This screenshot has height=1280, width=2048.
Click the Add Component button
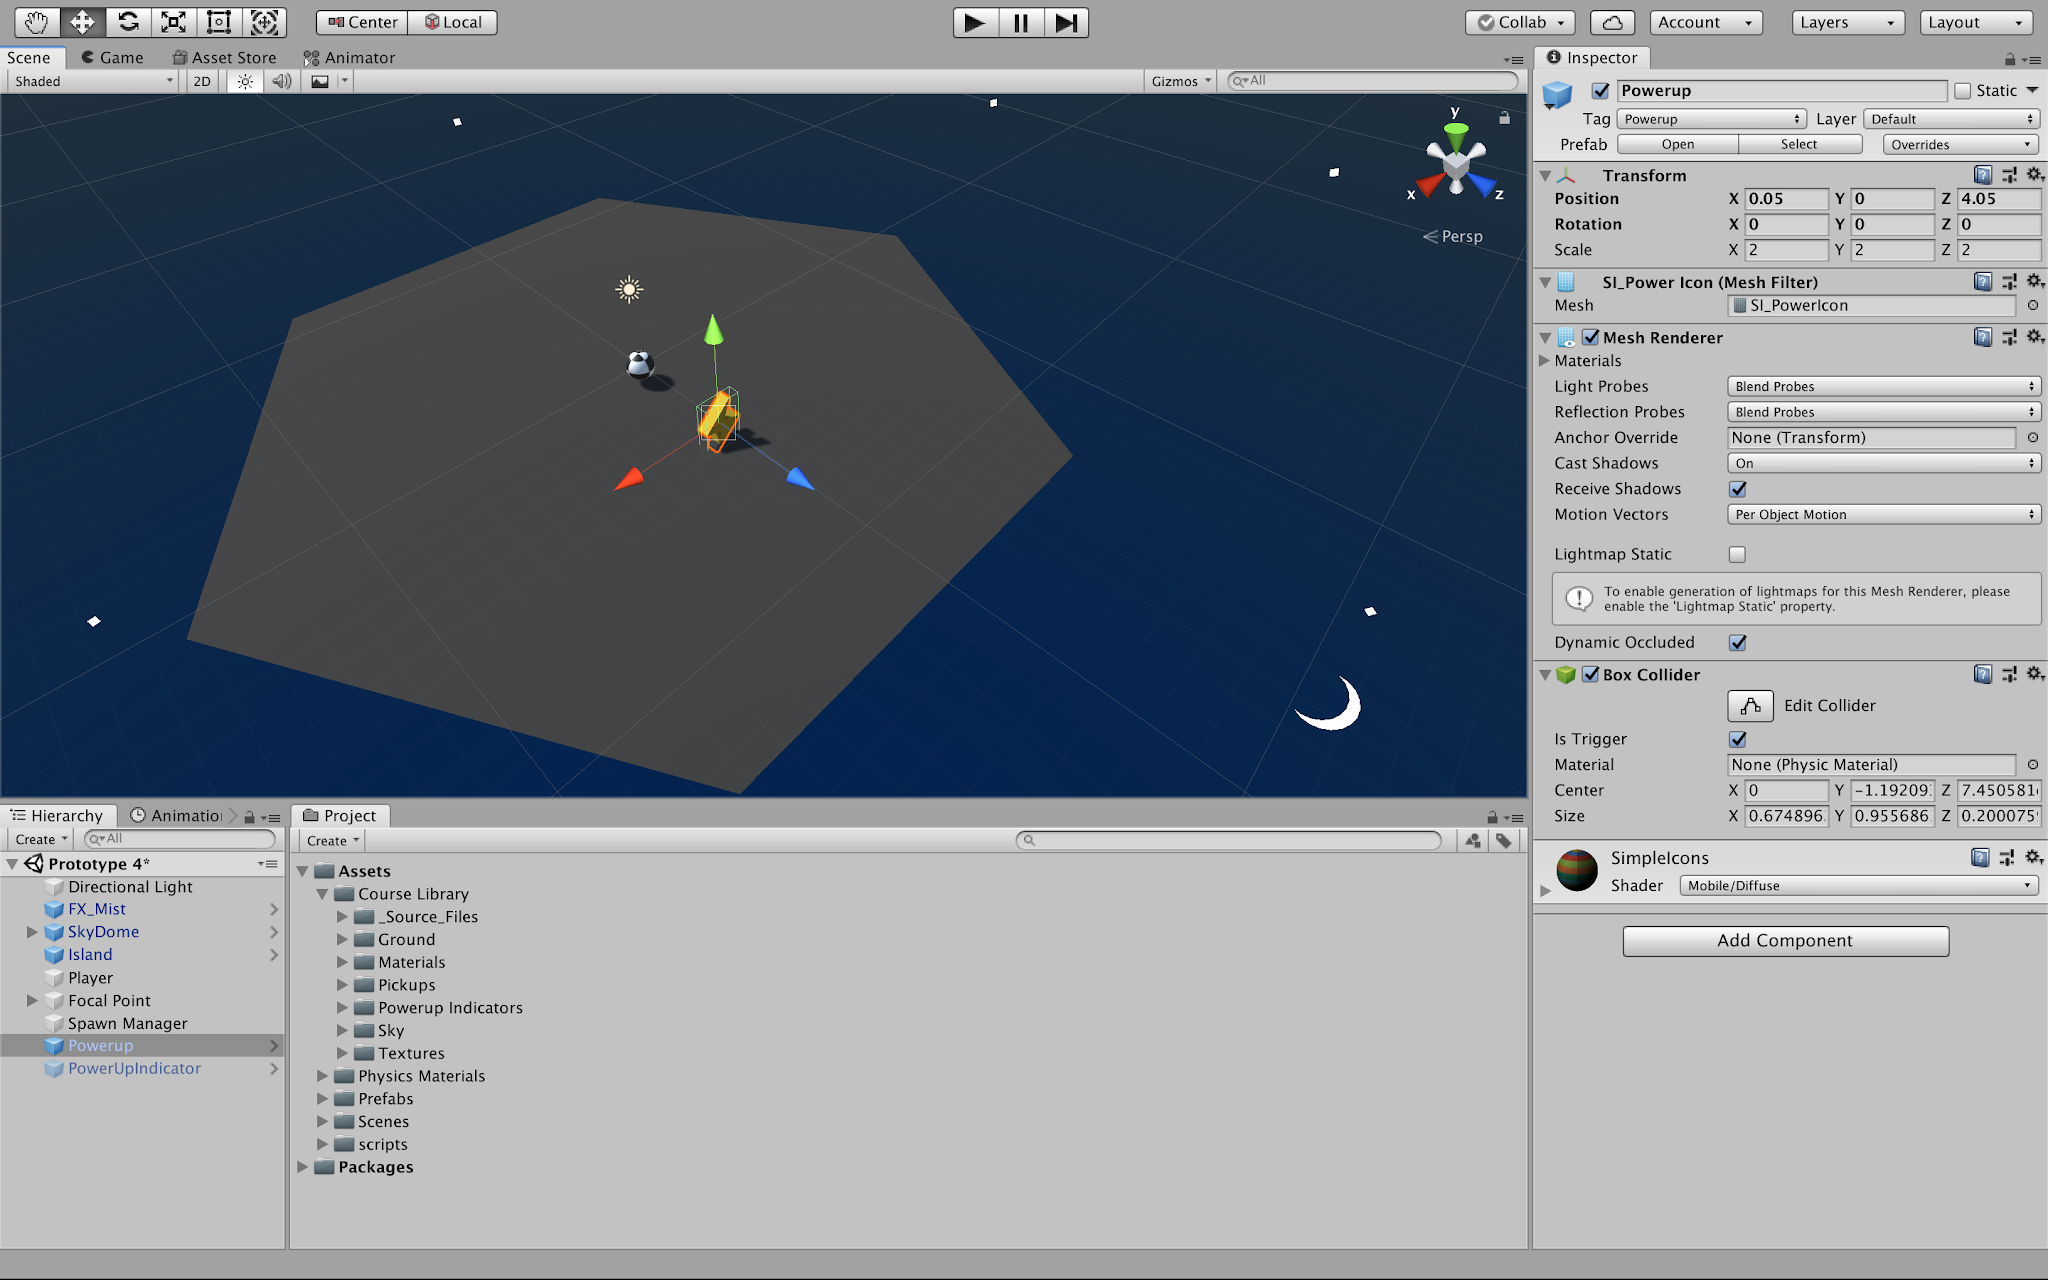coord(1784,940)
